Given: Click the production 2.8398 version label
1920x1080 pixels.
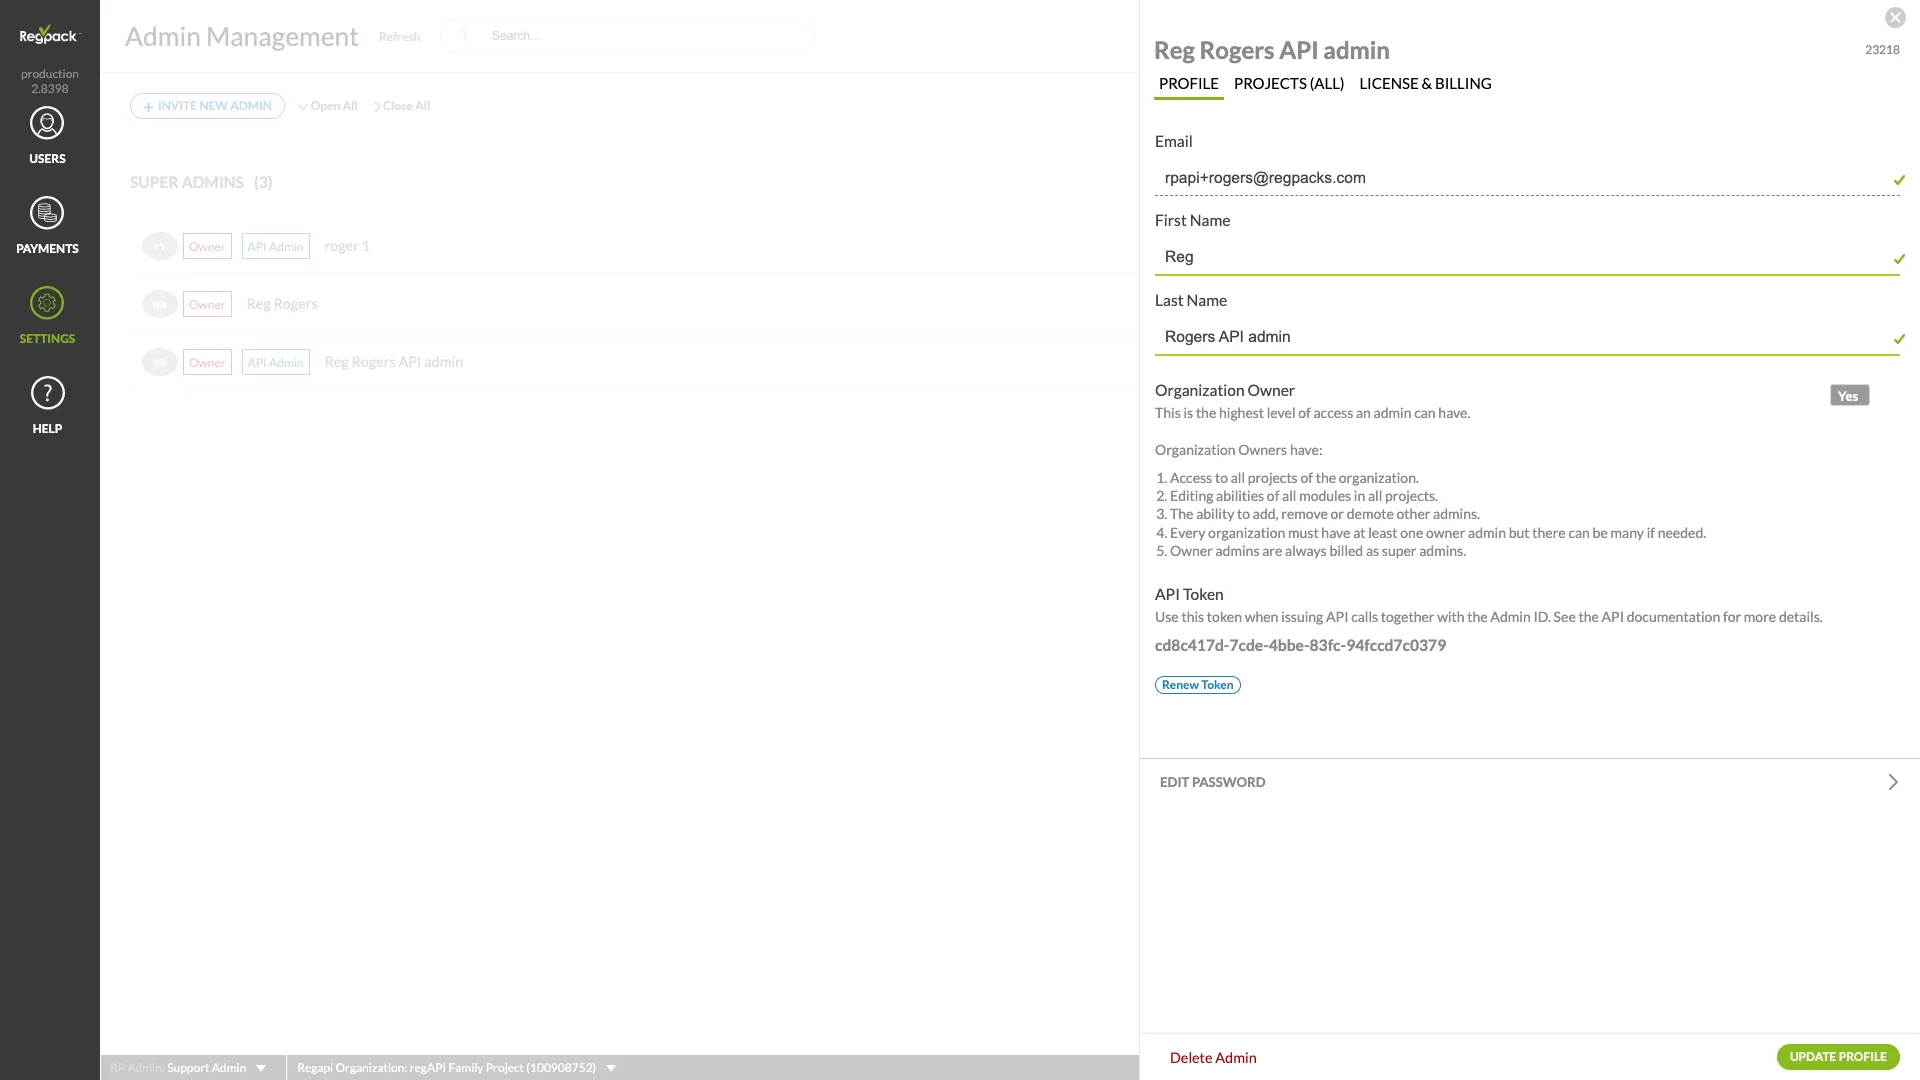Looking at the screenshot, I should point(49,81).
